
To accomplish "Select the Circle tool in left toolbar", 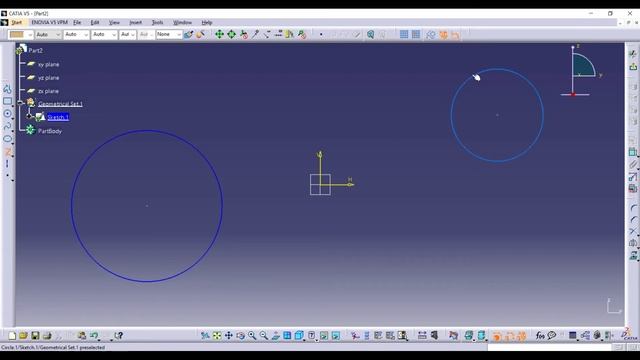I will tap(7, 114).
